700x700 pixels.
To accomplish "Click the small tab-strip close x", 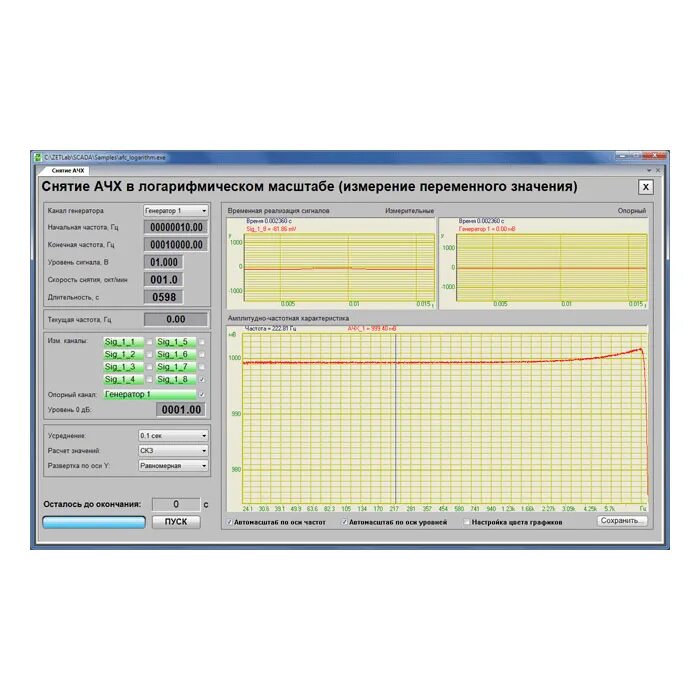I will [x=658, y=171].
